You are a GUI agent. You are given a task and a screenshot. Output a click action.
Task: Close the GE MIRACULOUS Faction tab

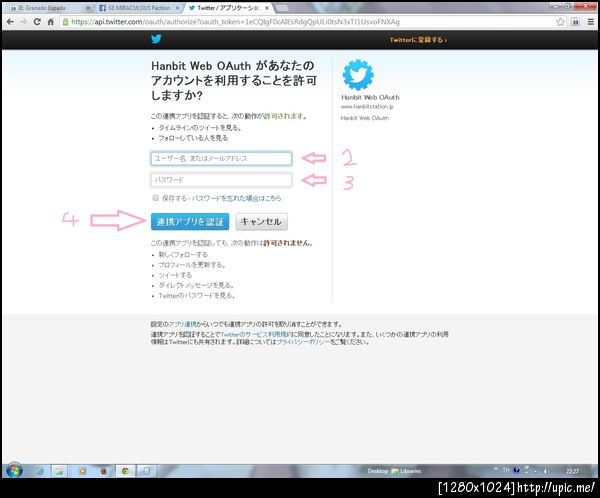tap(177, 8)
